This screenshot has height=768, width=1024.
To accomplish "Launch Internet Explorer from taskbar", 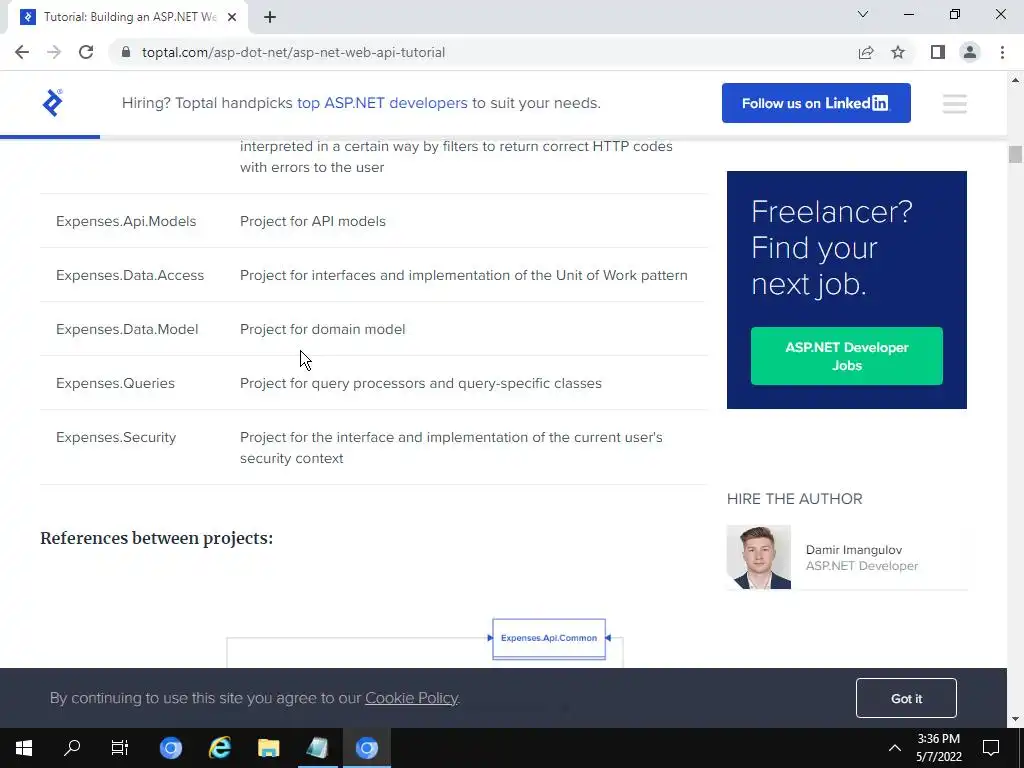I will point(220,748).
